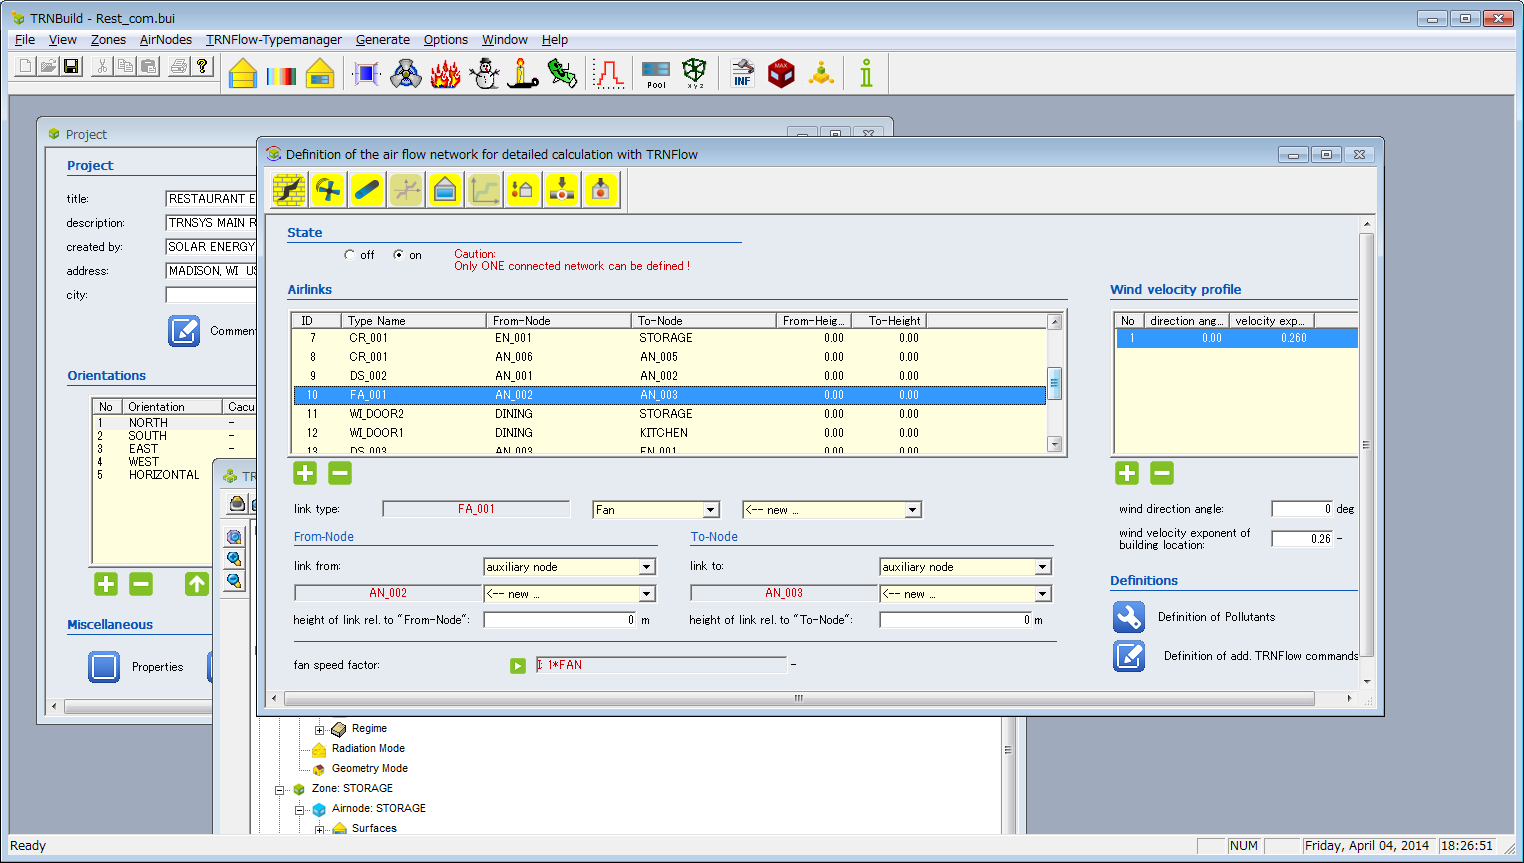The height and width of the screenshot is (863, 1524).
Task: Click the fan speed factor green arrow button
Action: (518, 666)
